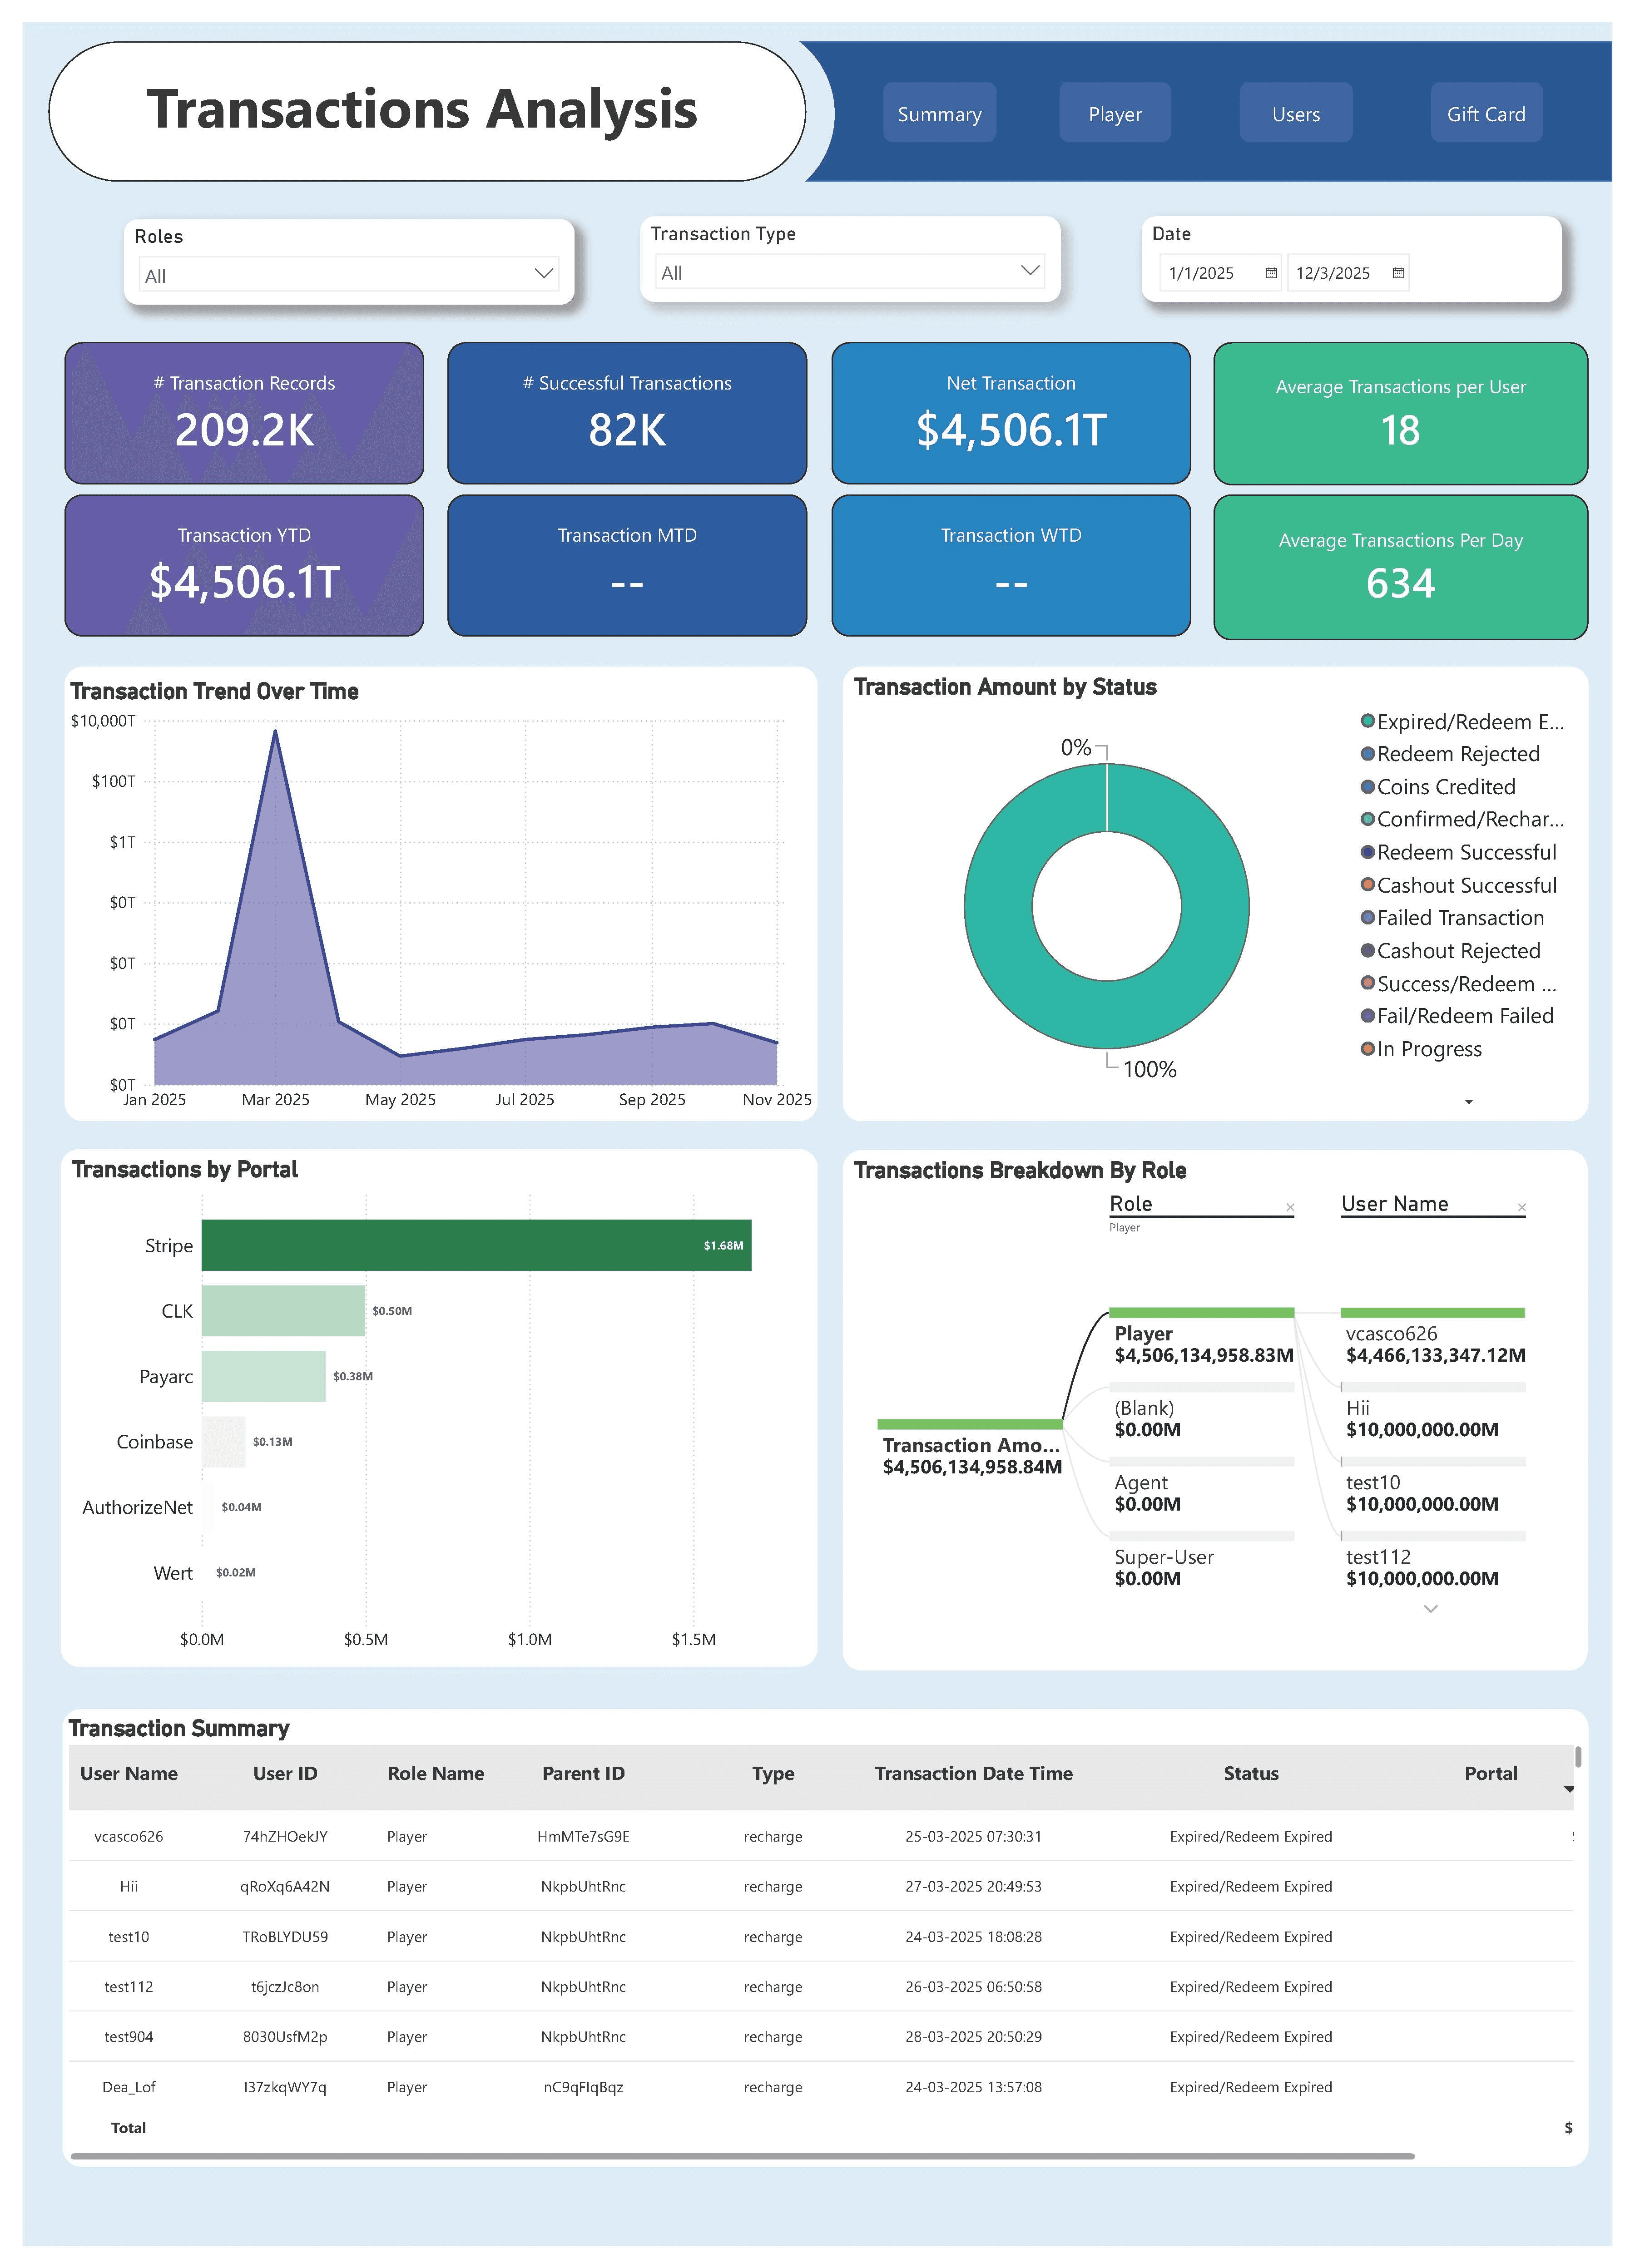Click the Redeem Rejected legend marker
Viewport: 1635px width, 2268px height.
pyautogui.click(x=1367, y=754)
